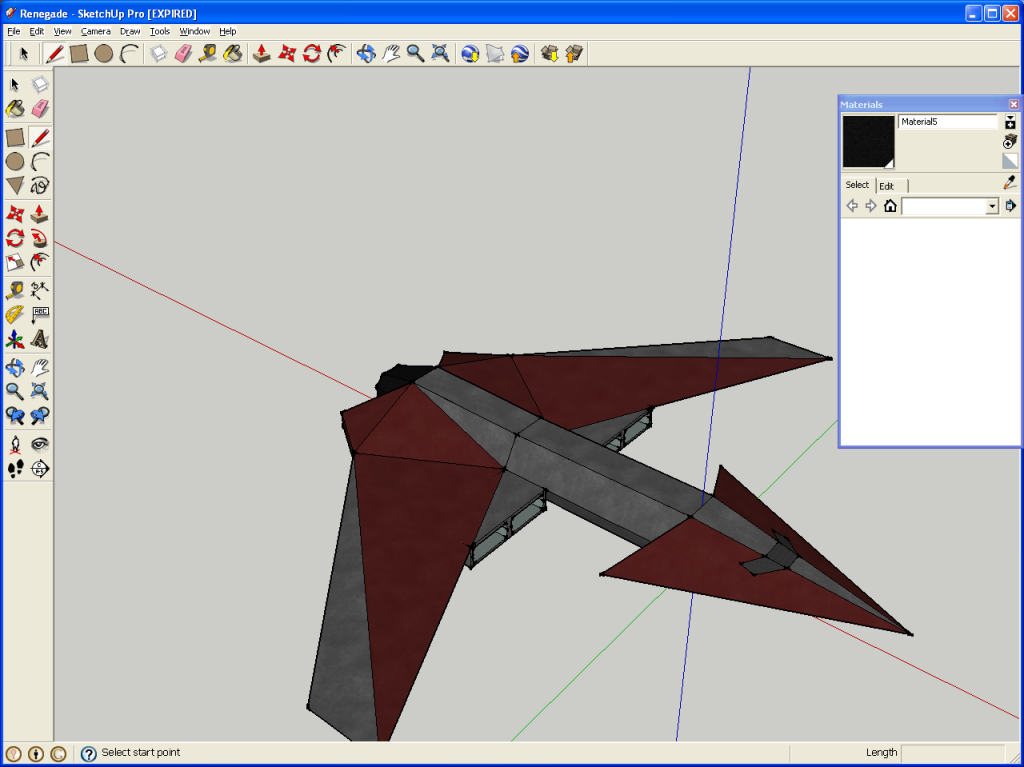Image resolution: width=1024 pixels, height=767 pixels.
Task: Pick the Dimension tool
Action: [x=40, y=289]
